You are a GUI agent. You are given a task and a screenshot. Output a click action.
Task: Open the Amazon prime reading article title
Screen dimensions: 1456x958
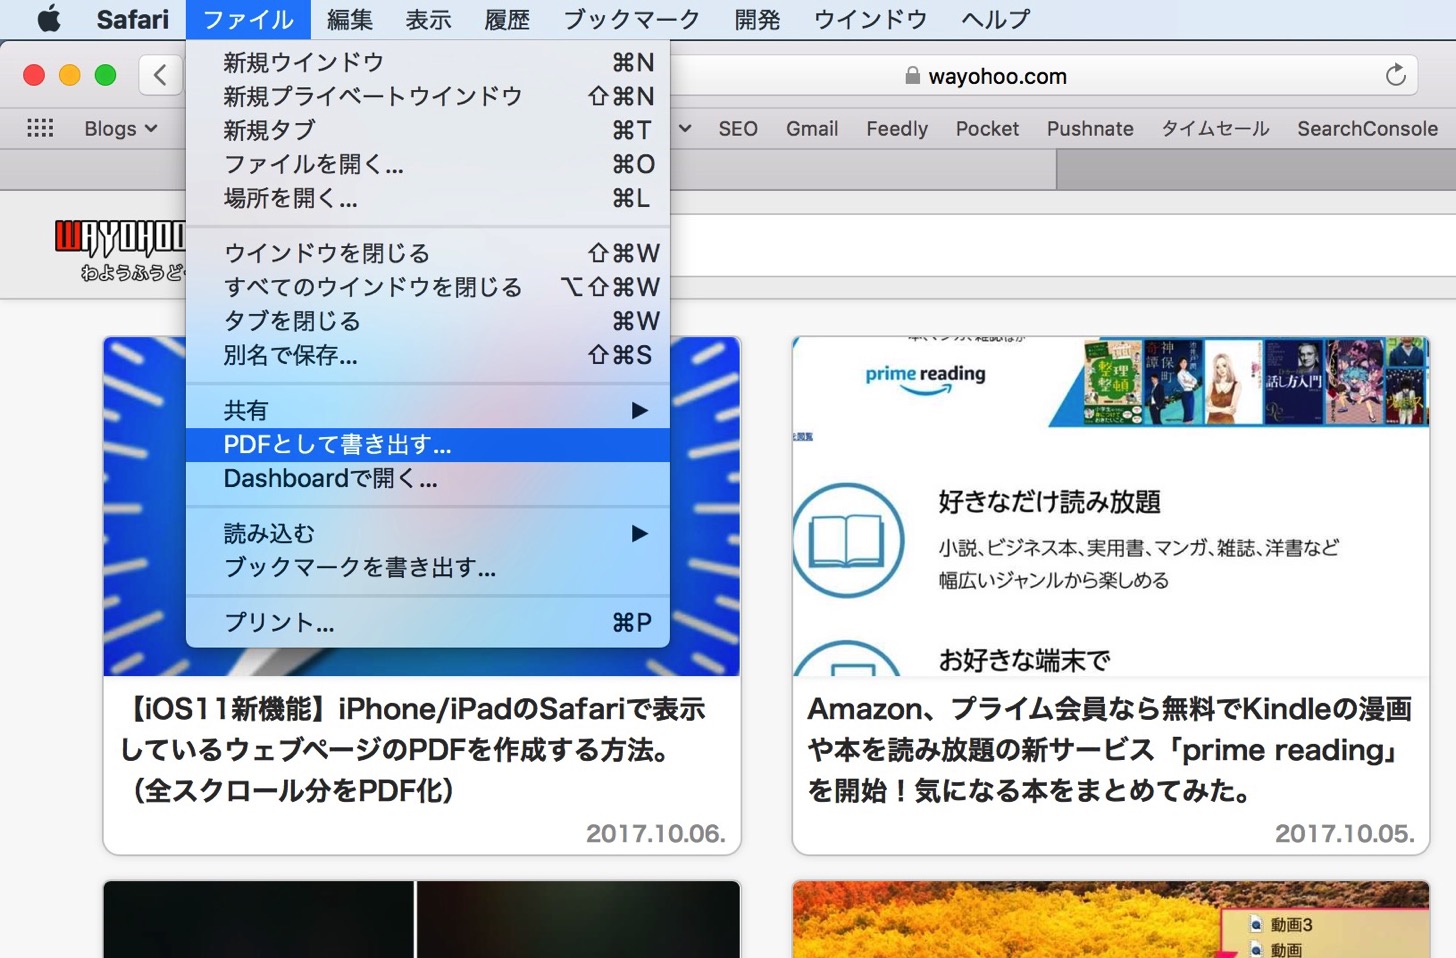click(x=1110, y=750)
